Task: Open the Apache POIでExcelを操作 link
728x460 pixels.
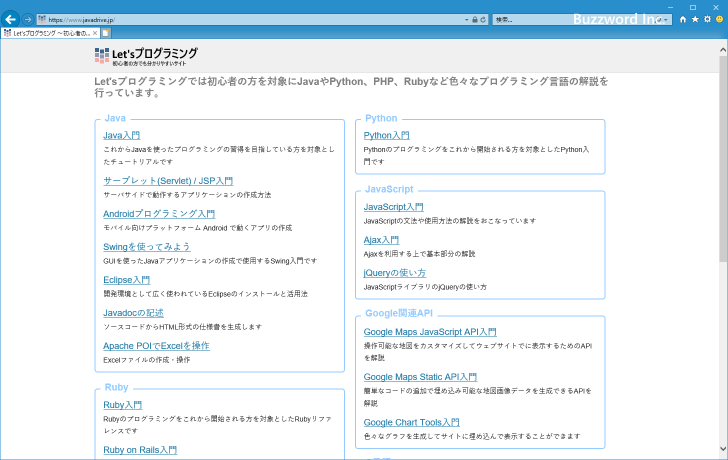Action: (x=156, y=346)
